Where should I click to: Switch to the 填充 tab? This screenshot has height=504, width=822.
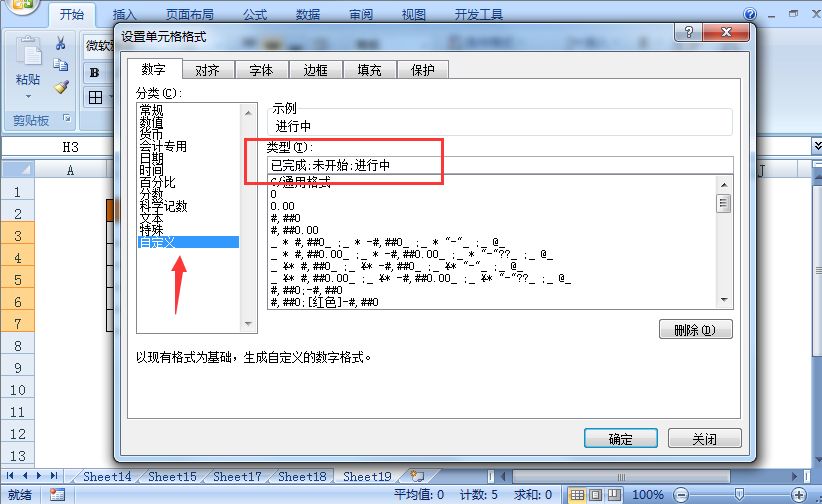[370, 70]
